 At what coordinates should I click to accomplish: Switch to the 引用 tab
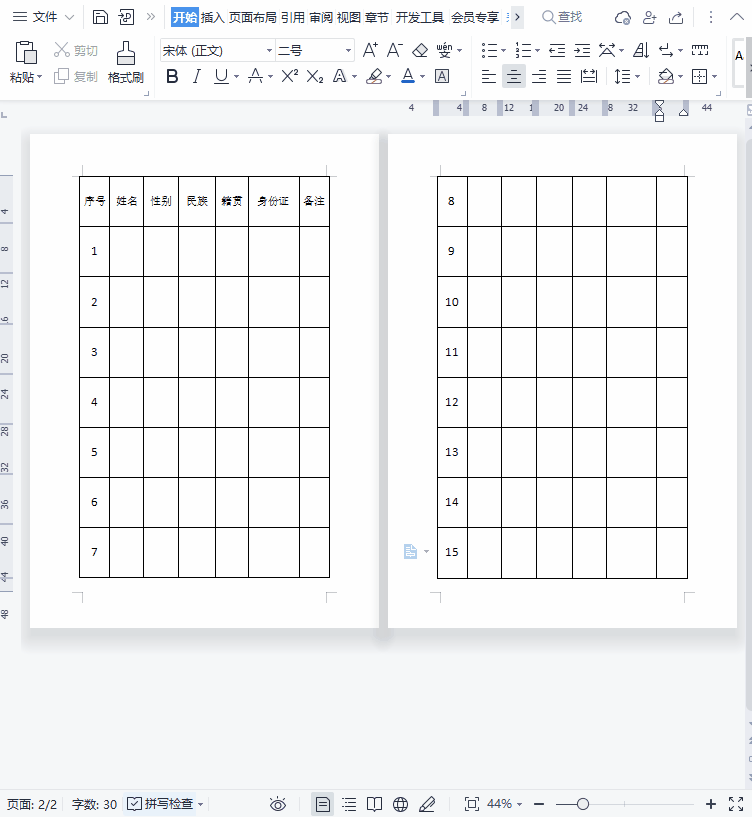click(293, 17)
